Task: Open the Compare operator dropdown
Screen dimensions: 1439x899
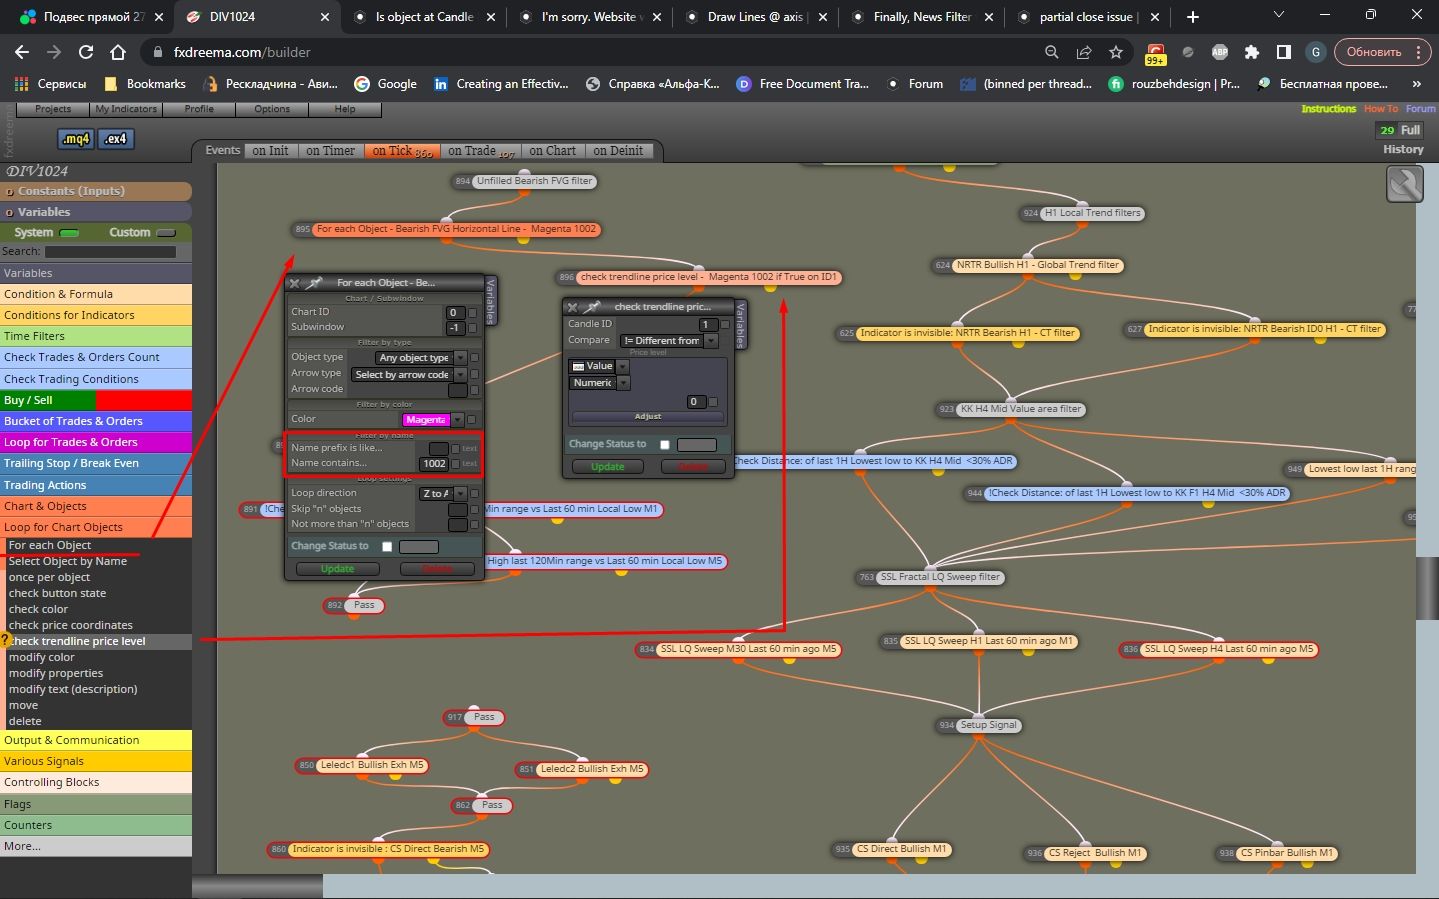Action: (x=668, y=341)
